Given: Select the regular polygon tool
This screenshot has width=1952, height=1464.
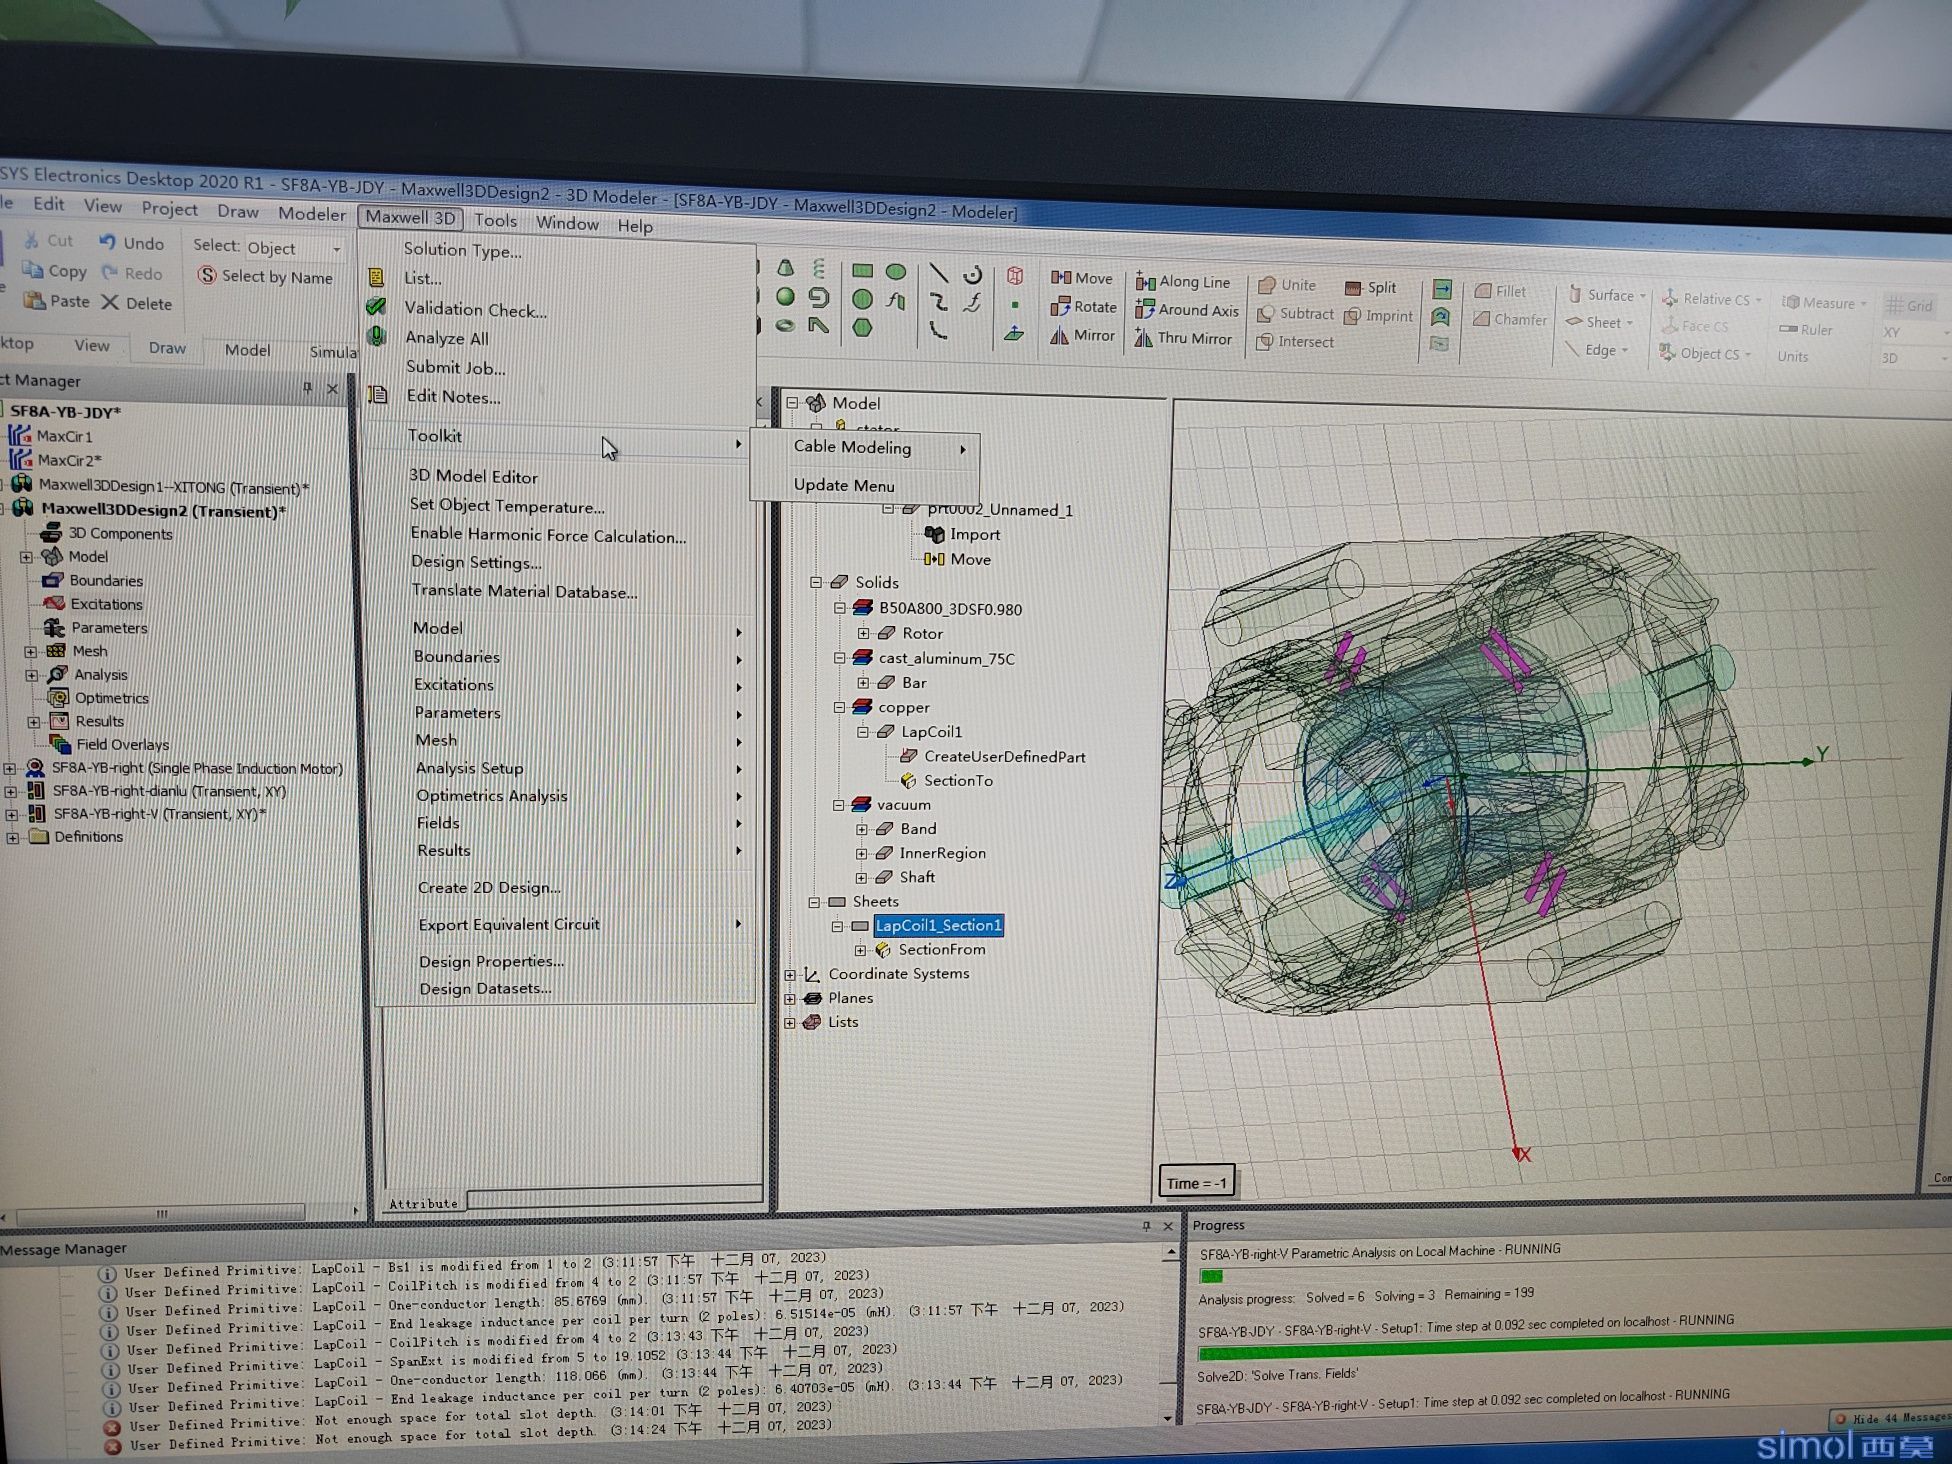Looking at the screenshot, I should click(x=862, y=327).
